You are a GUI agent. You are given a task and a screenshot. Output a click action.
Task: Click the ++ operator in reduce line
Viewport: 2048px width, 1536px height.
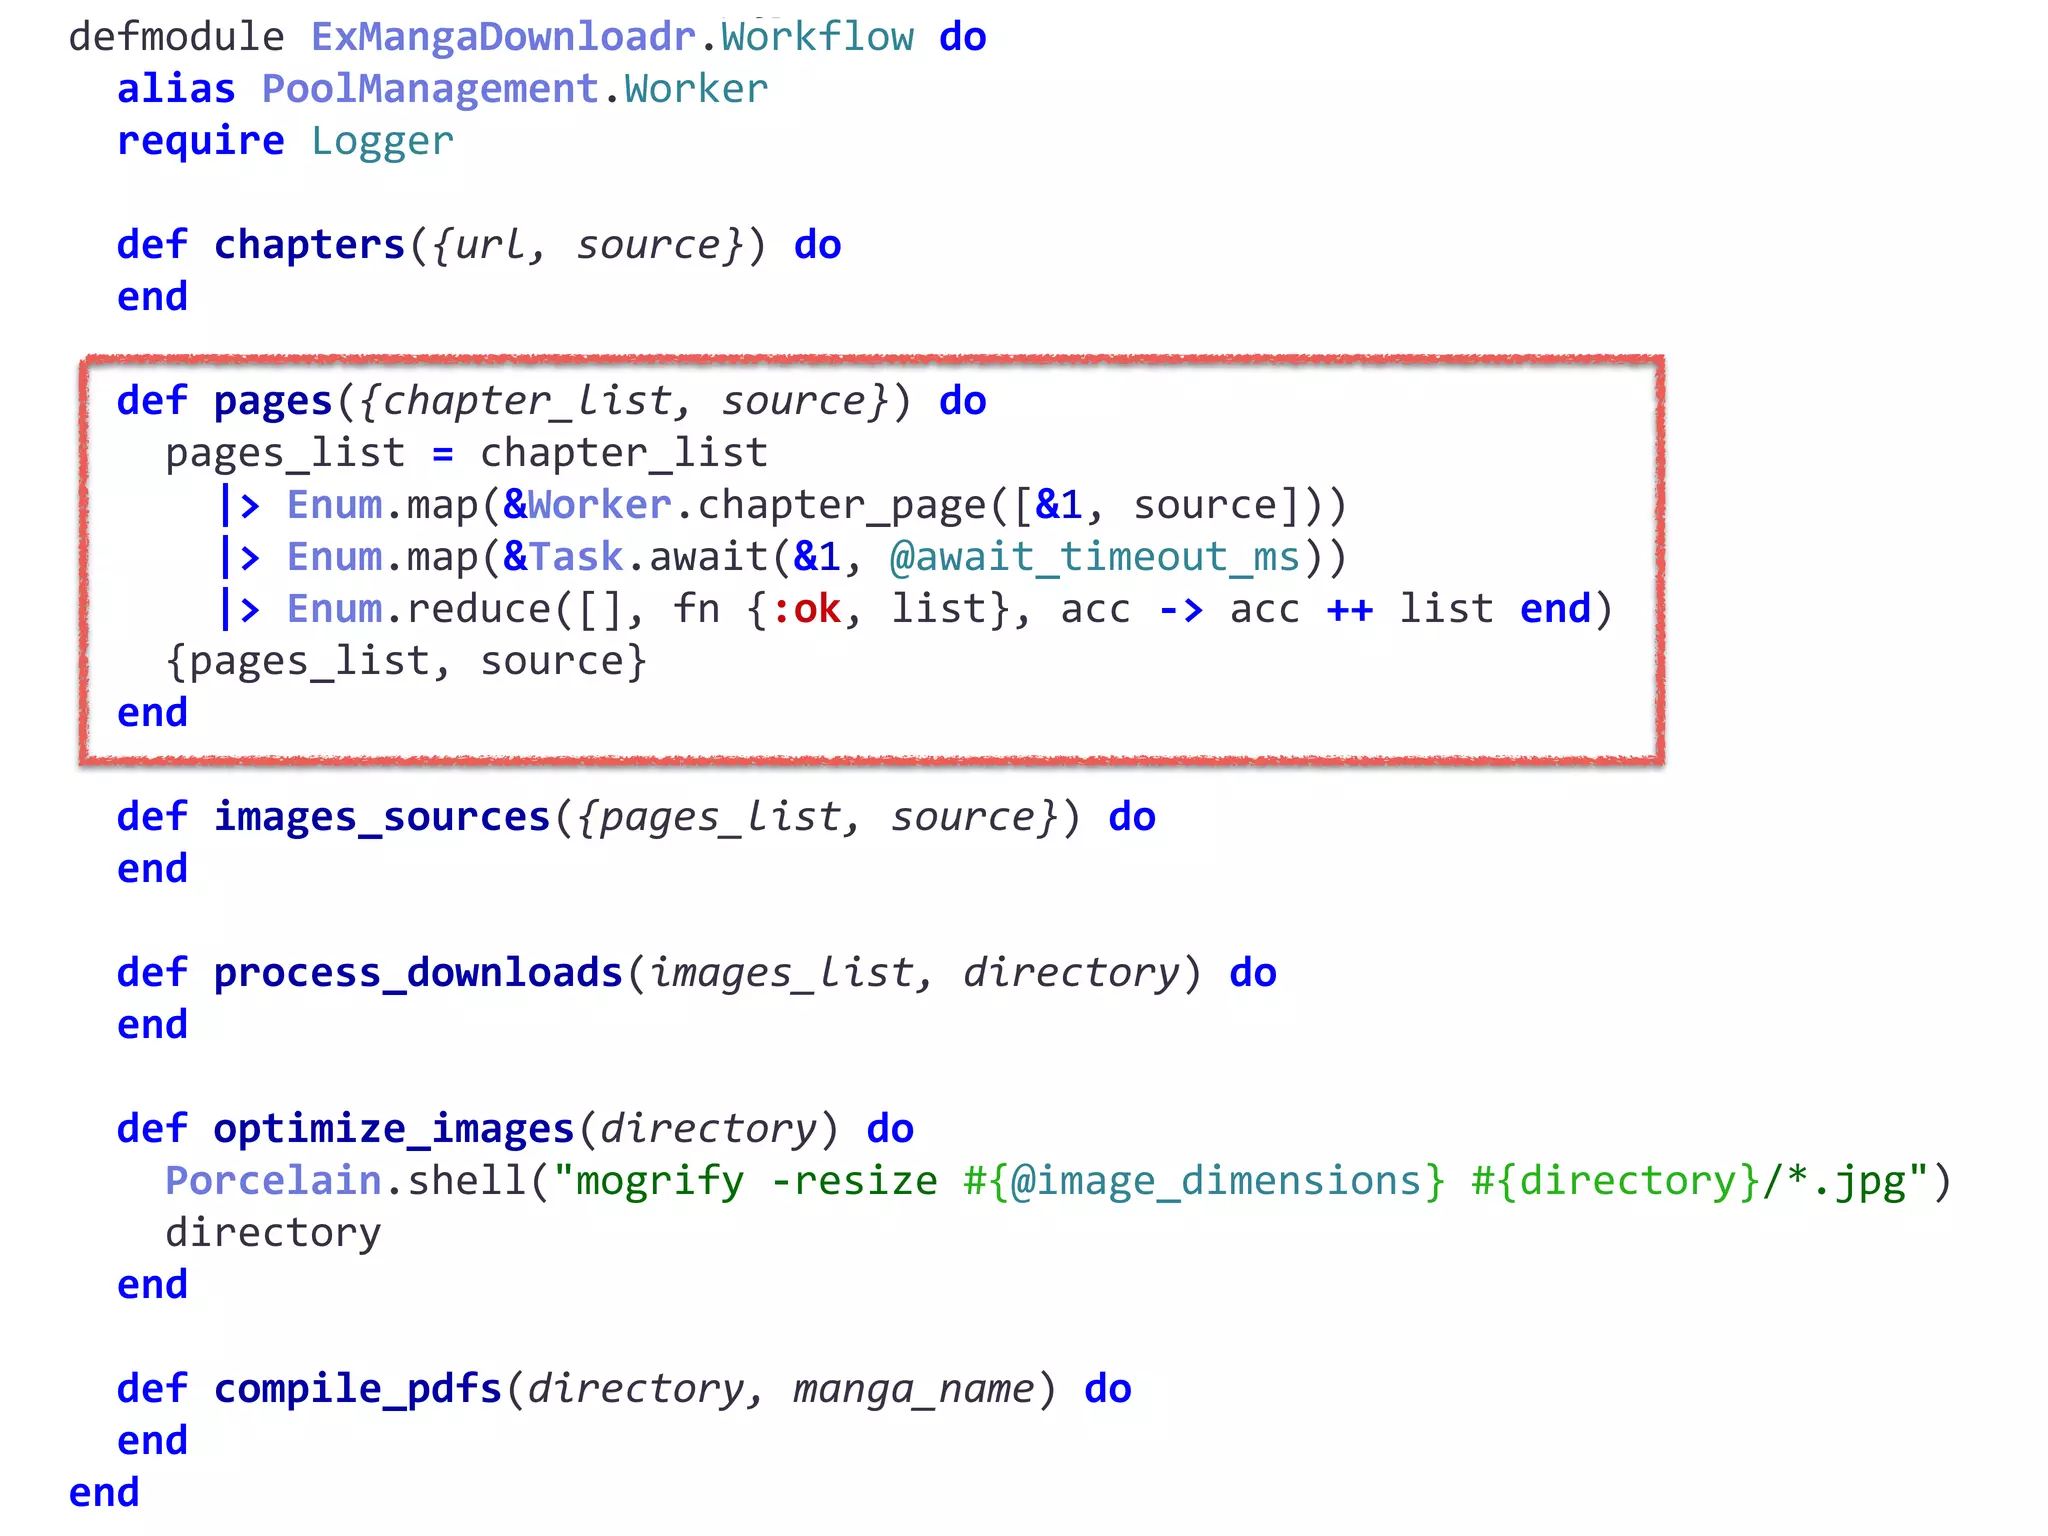[x=1350, y=610]
